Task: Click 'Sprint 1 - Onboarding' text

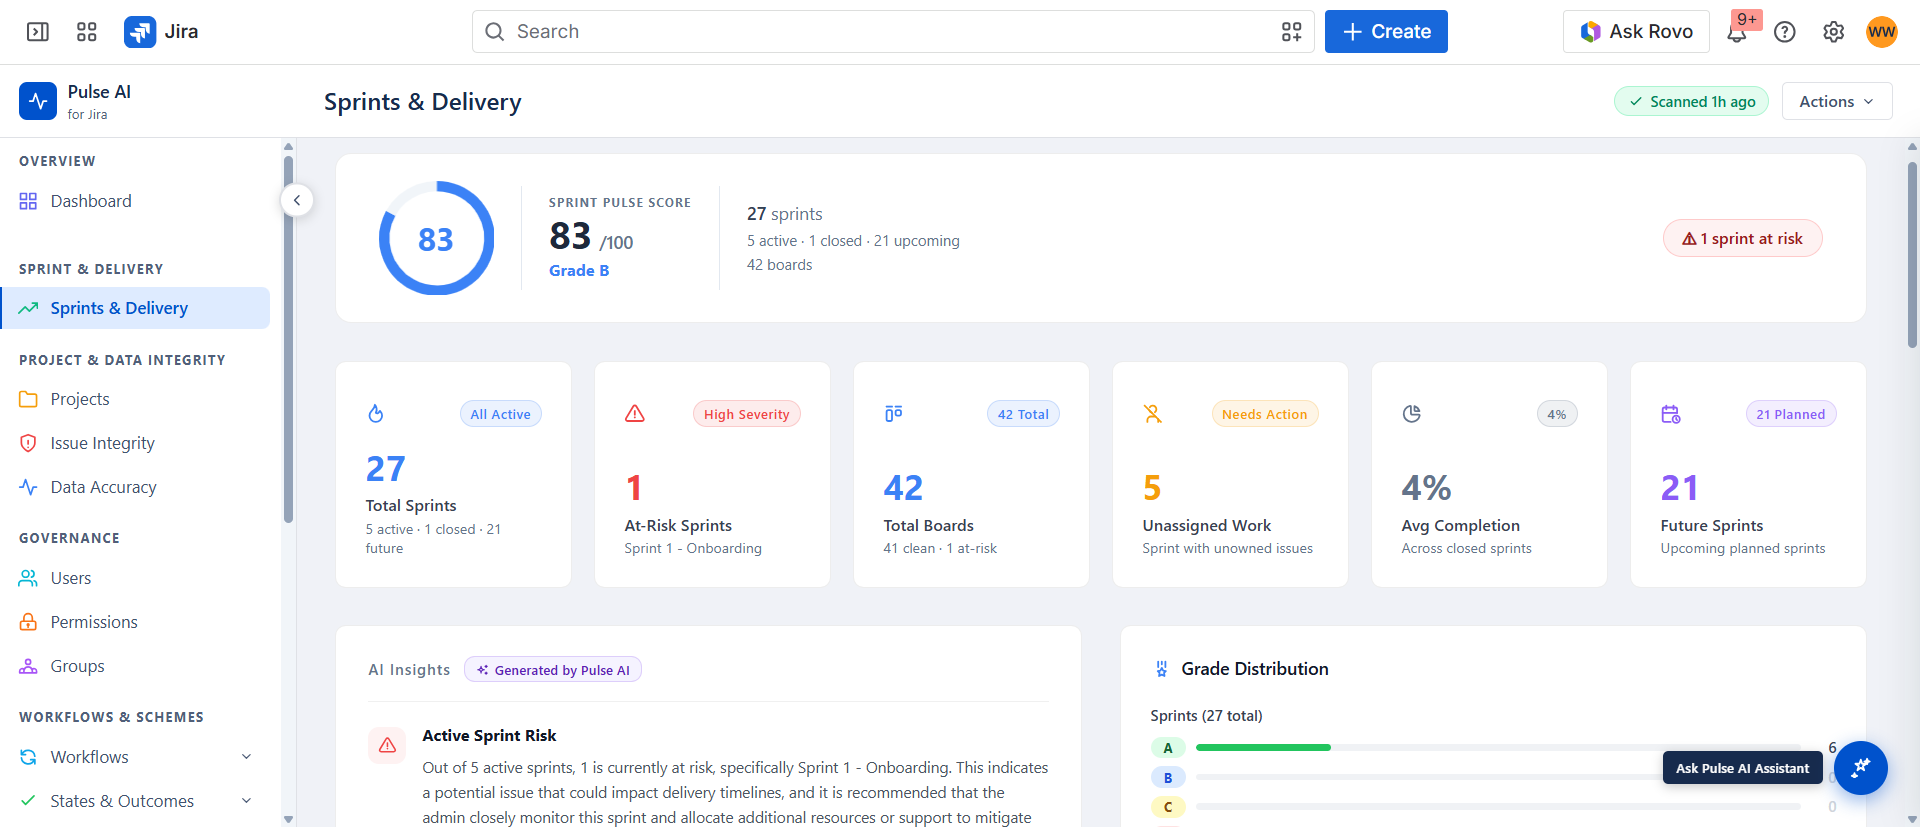Action: 693,549
